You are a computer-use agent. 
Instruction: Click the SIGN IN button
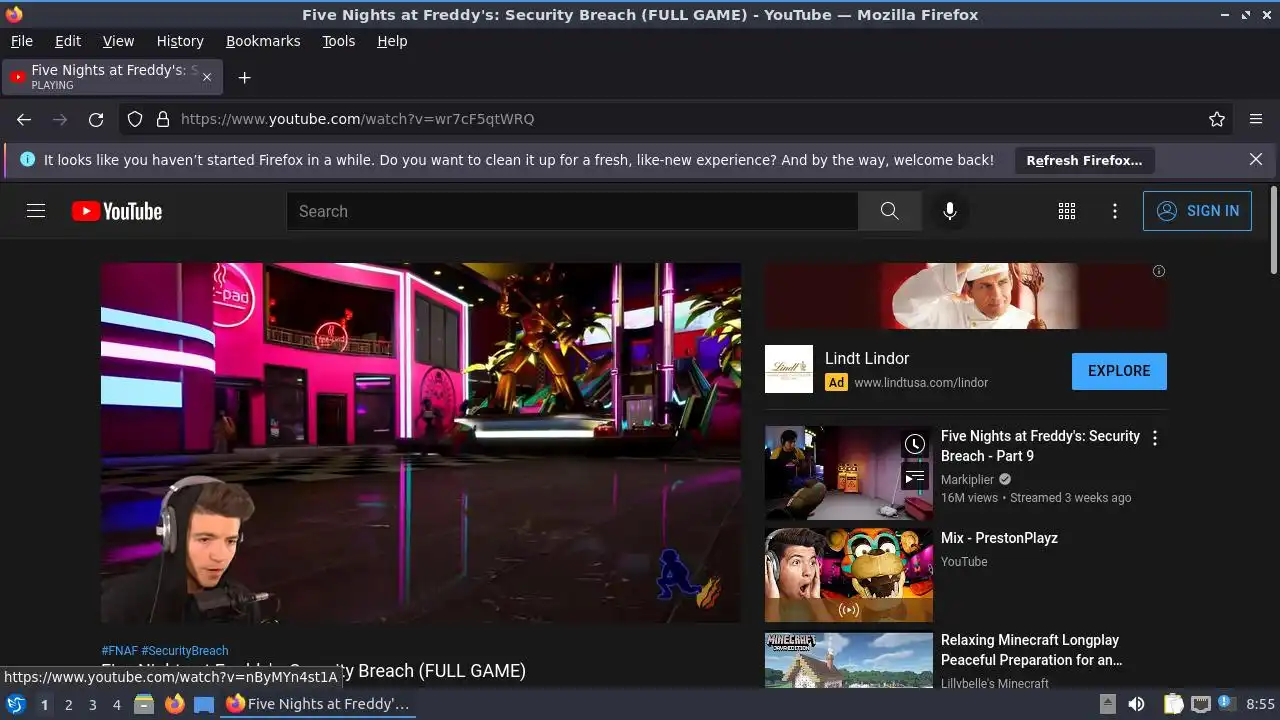1197,211
